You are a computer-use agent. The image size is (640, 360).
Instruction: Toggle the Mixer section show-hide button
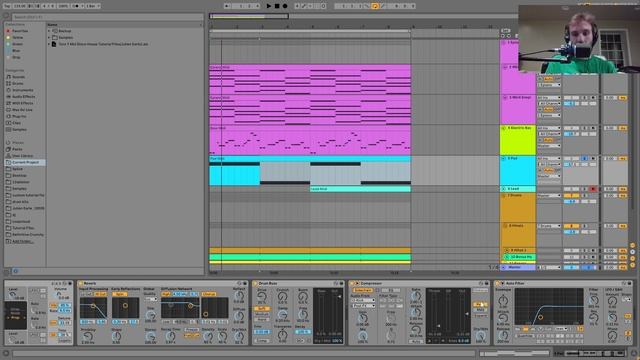(633, 258)
